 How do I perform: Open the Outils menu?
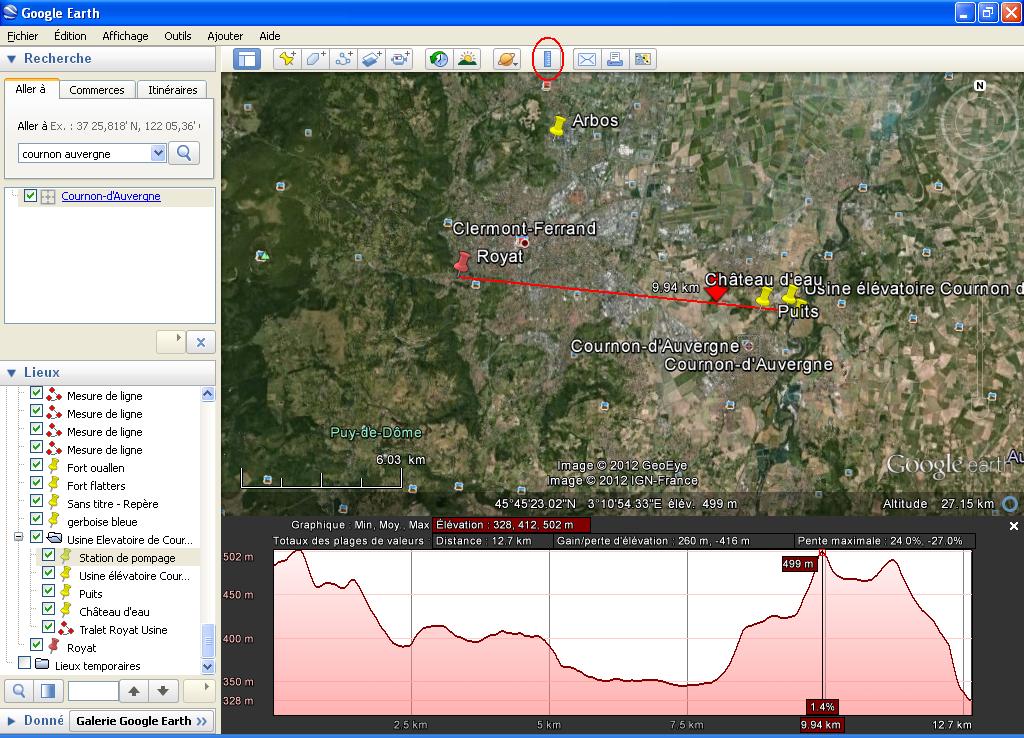tap(178, 36)
